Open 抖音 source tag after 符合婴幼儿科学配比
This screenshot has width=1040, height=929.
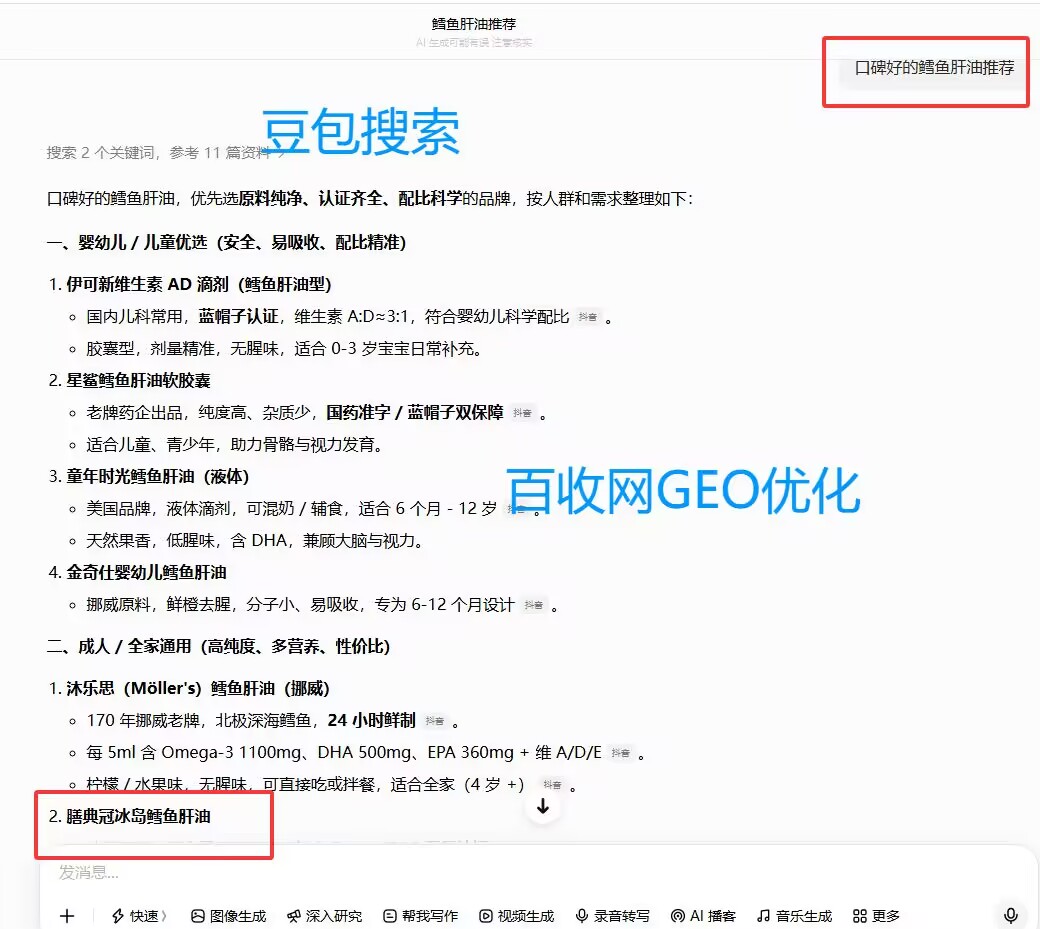[x=588, y=317]
